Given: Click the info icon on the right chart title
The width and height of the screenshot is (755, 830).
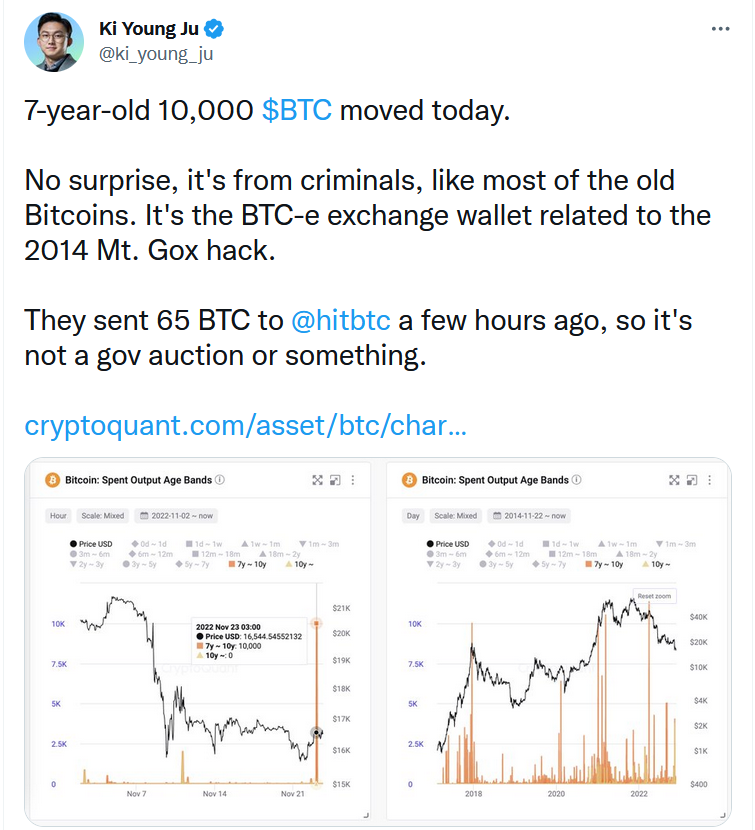Looking at the screenshot, I should [576, 480].
